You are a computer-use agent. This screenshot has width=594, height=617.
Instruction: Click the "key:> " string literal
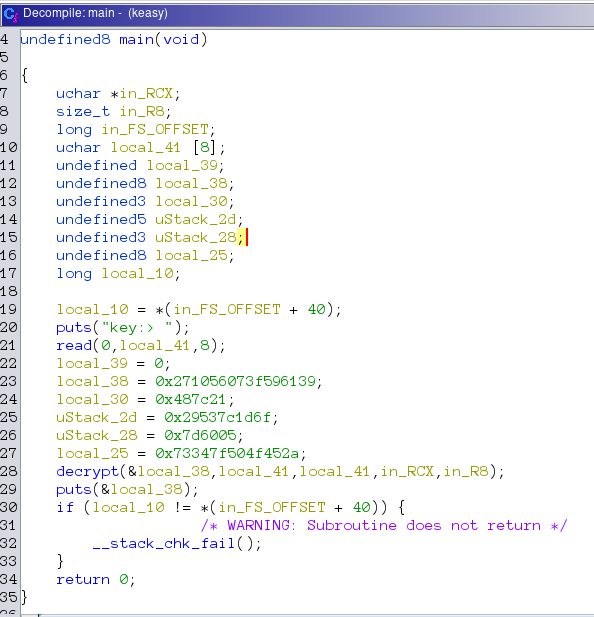137,327
